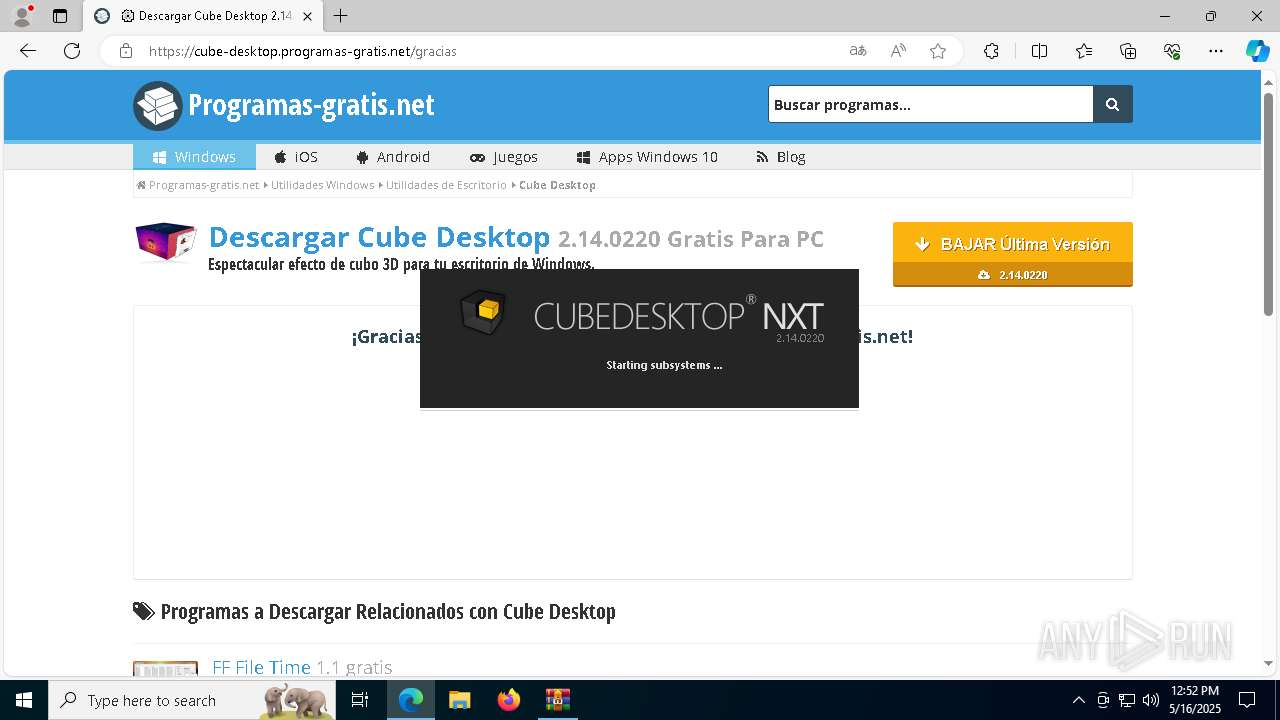1280x720 pixels.
Task: Open a new browser tab
Action: tap(341, 16)
